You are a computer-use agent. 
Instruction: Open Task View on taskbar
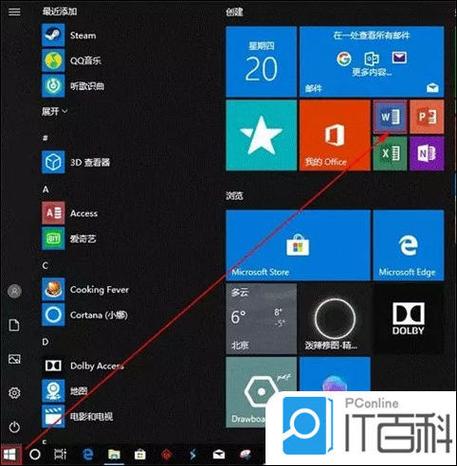pyautogui.click(x=60, y=454)
